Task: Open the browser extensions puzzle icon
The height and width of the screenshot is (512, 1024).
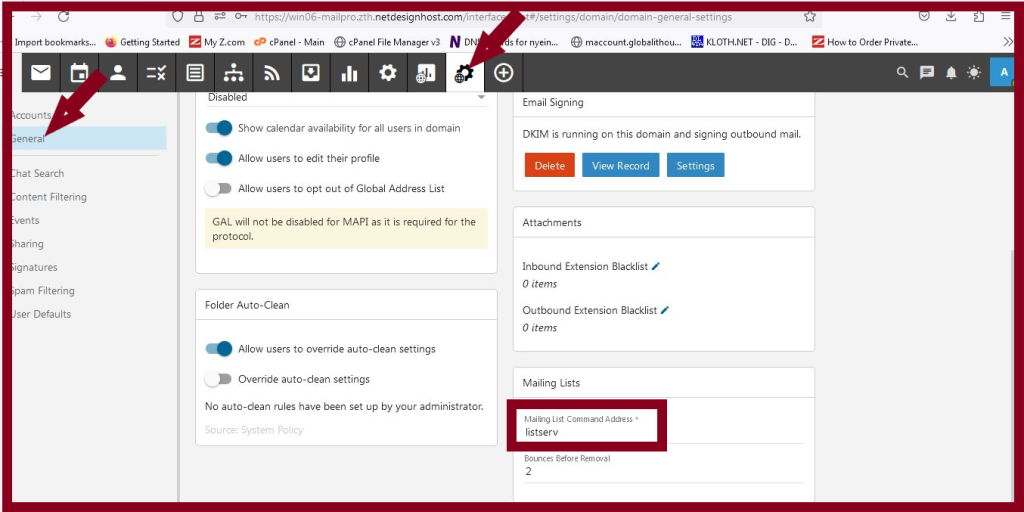Action: point(979,17)
